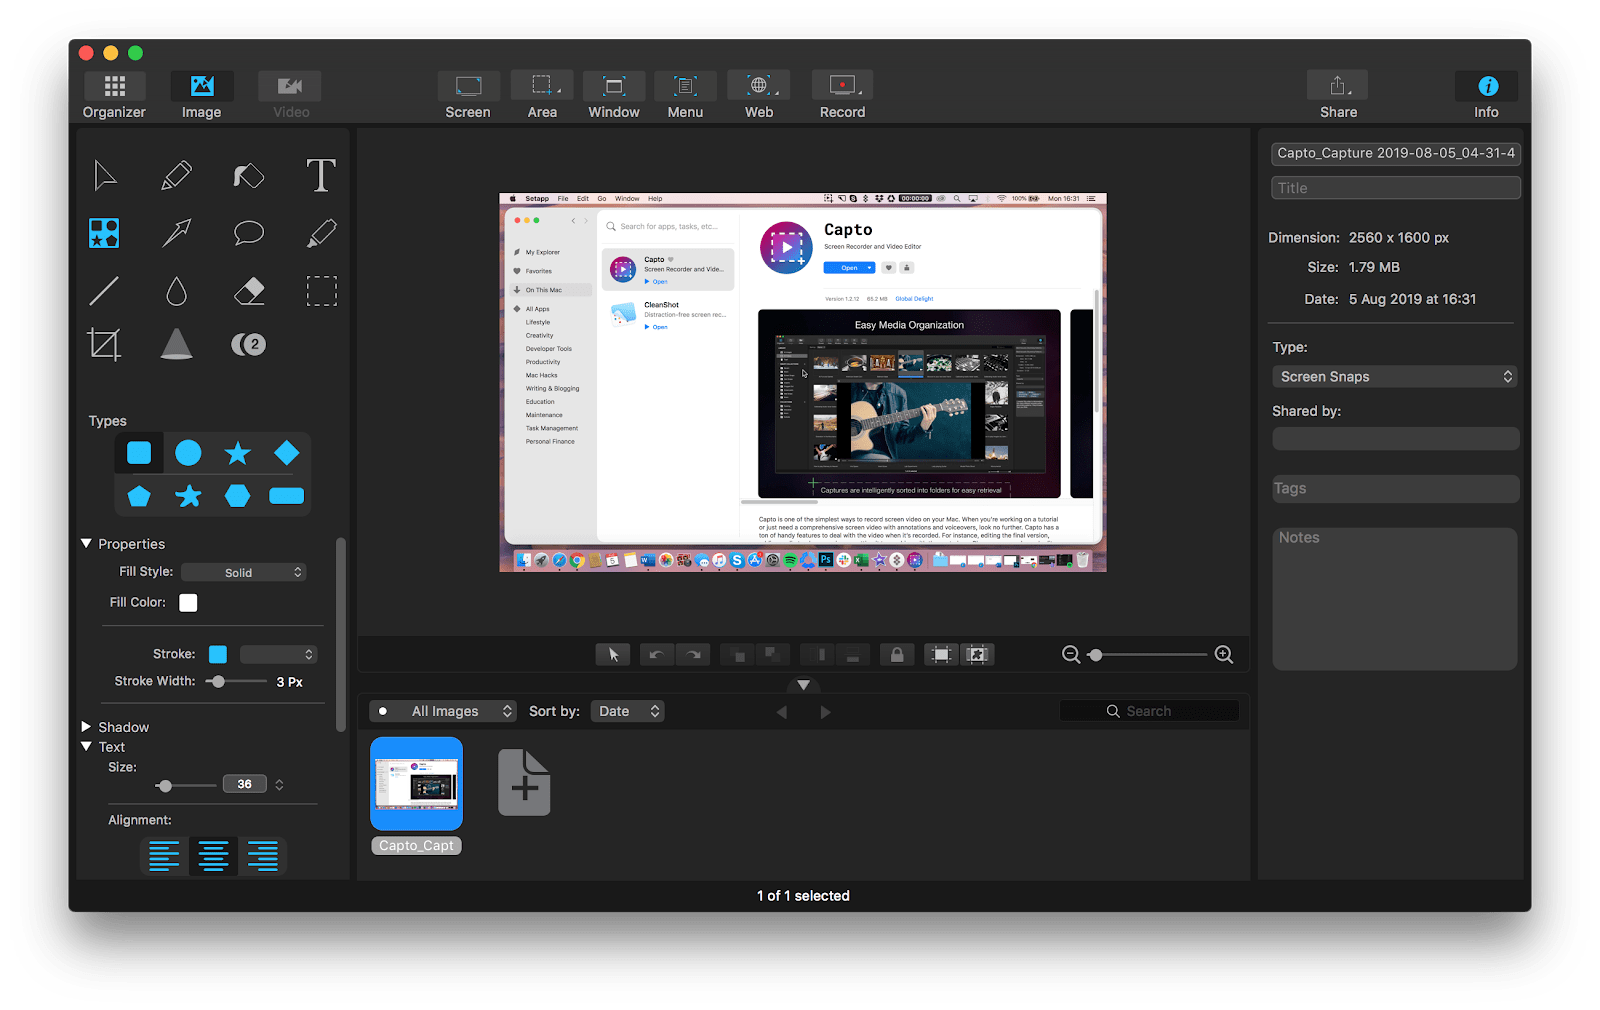The width and height of the screenshot is (1600, 1010).
Task: Start an Area capture
Action: pos(542,96)
